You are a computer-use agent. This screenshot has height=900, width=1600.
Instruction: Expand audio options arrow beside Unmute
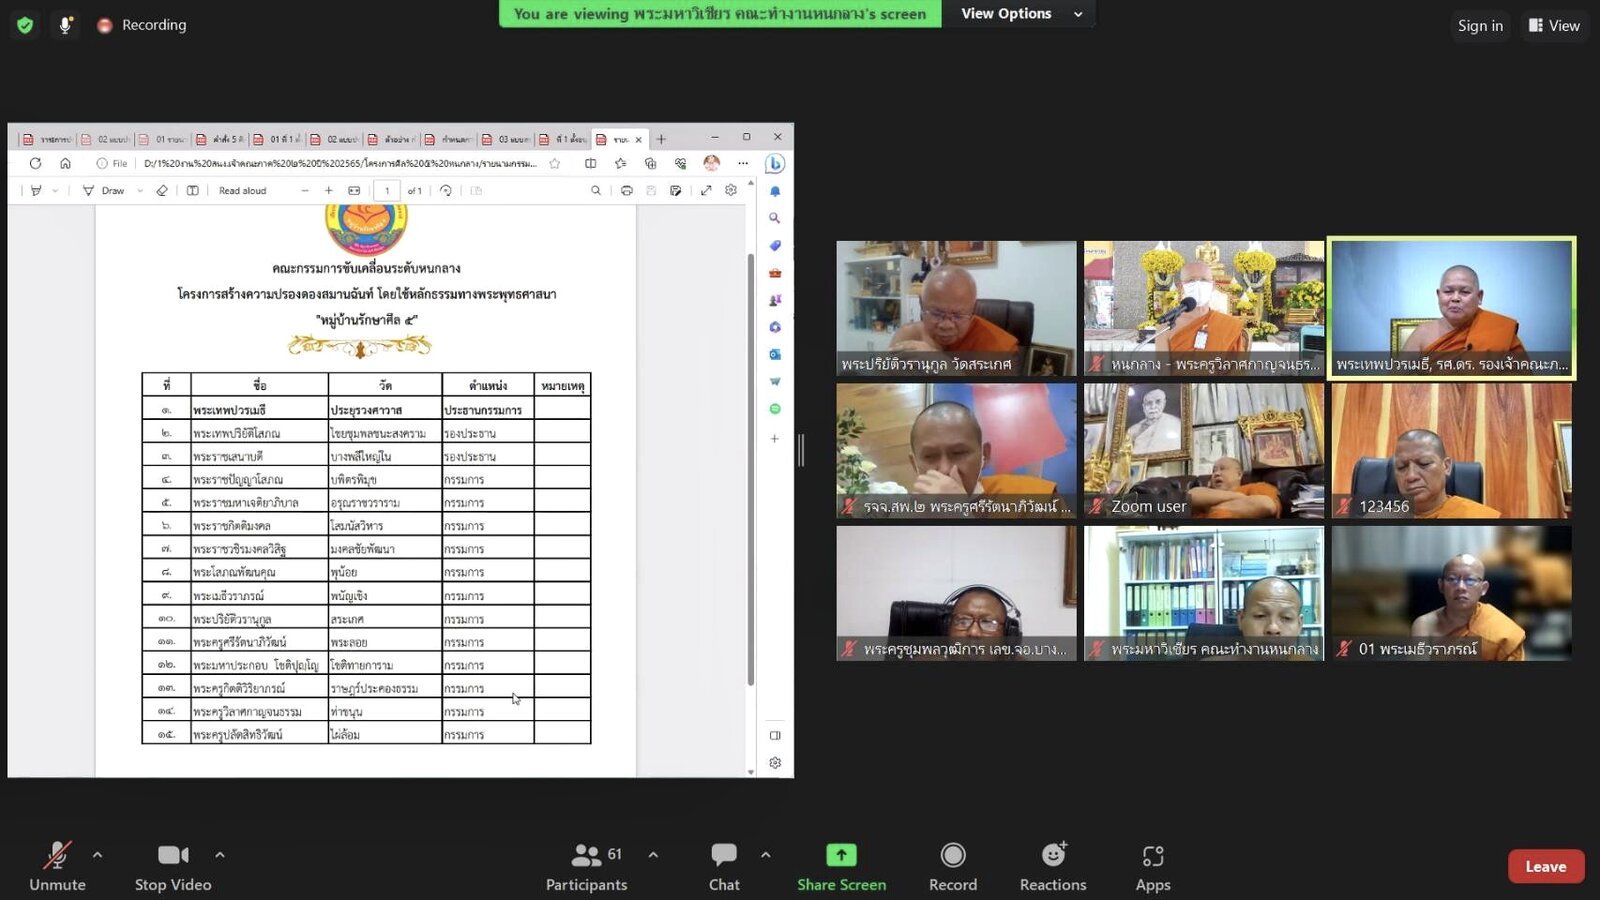tap(97, 855)
